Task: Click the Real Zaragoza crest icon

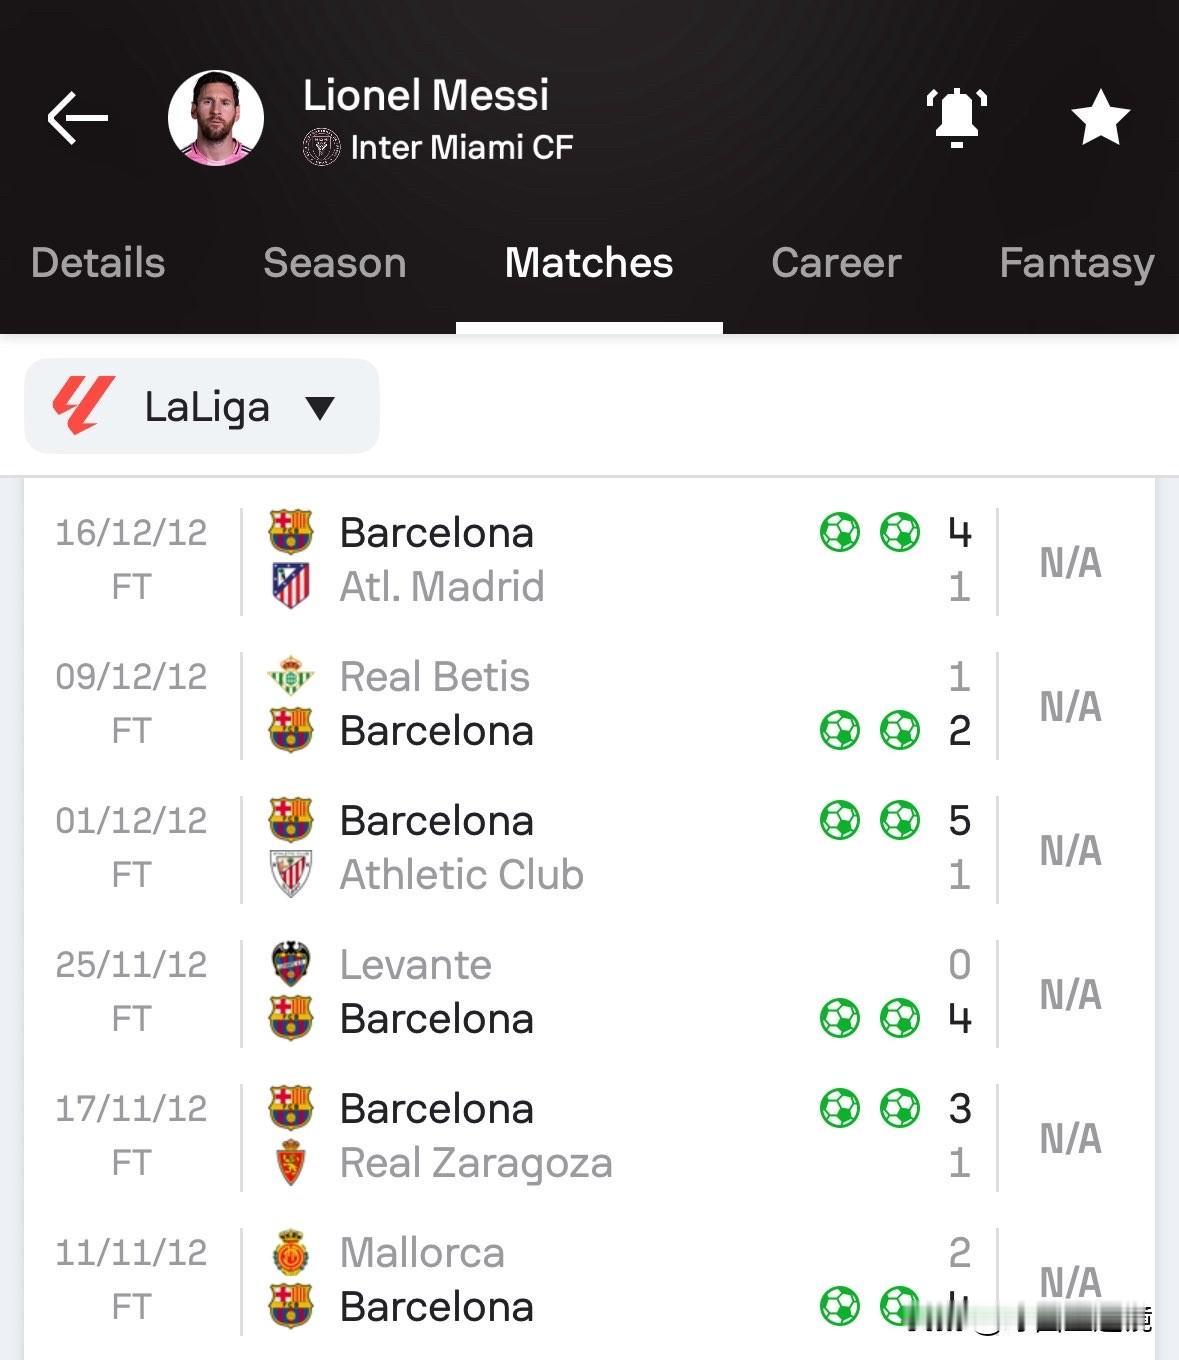Action: pos(291,1162)
